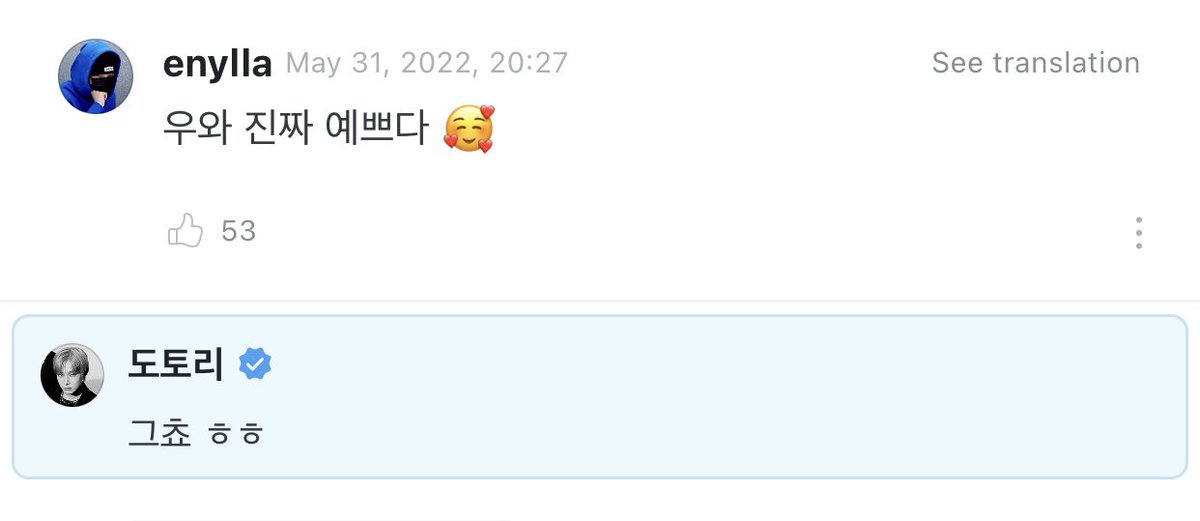Click blank space beside the 53 likes
Screen dimensions: 1200x521
pyautogui.click(x=680, y=232)
